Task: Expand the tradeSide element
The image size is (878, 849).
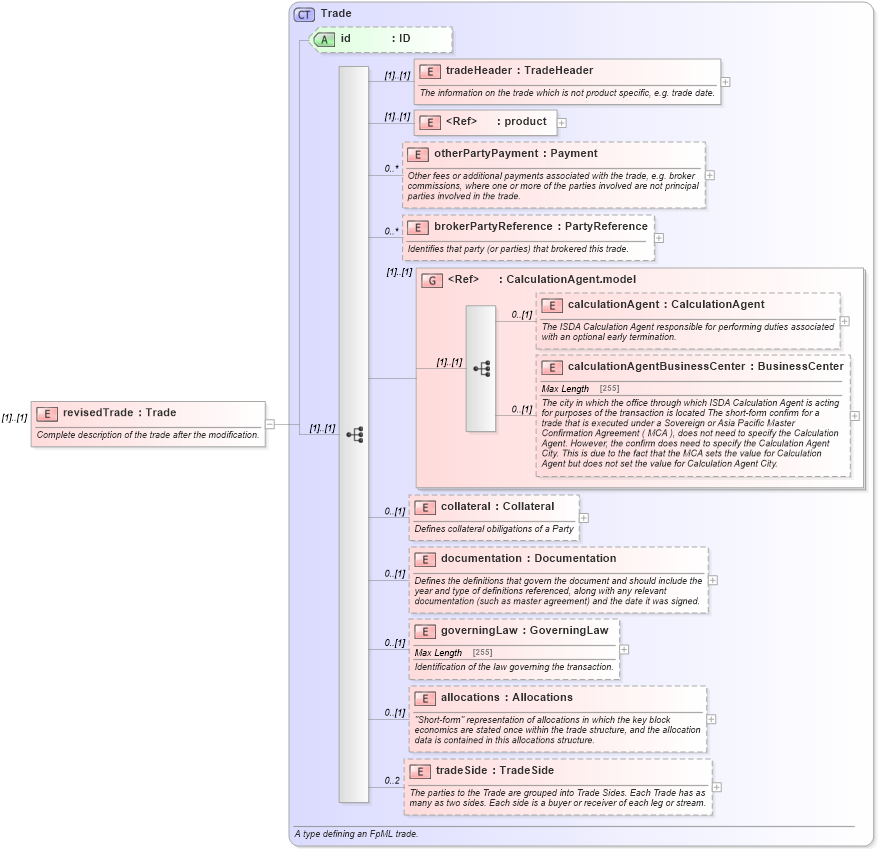Action: [717, 787]
